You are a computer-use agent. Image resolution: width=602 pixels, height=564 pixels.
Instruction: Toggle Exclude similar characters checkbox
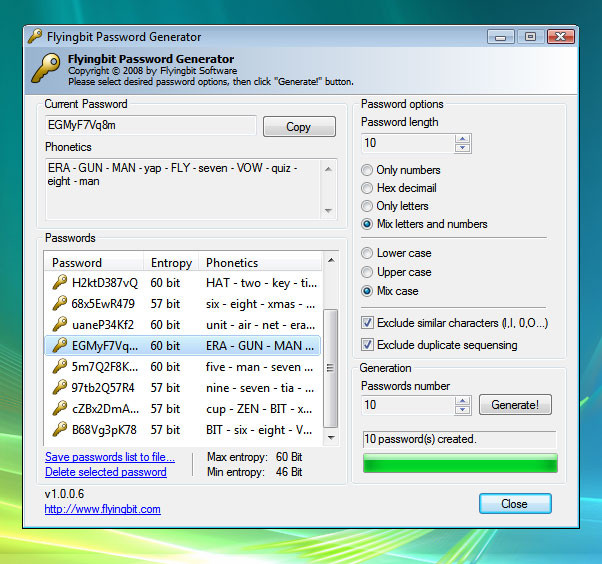(367, 323)
